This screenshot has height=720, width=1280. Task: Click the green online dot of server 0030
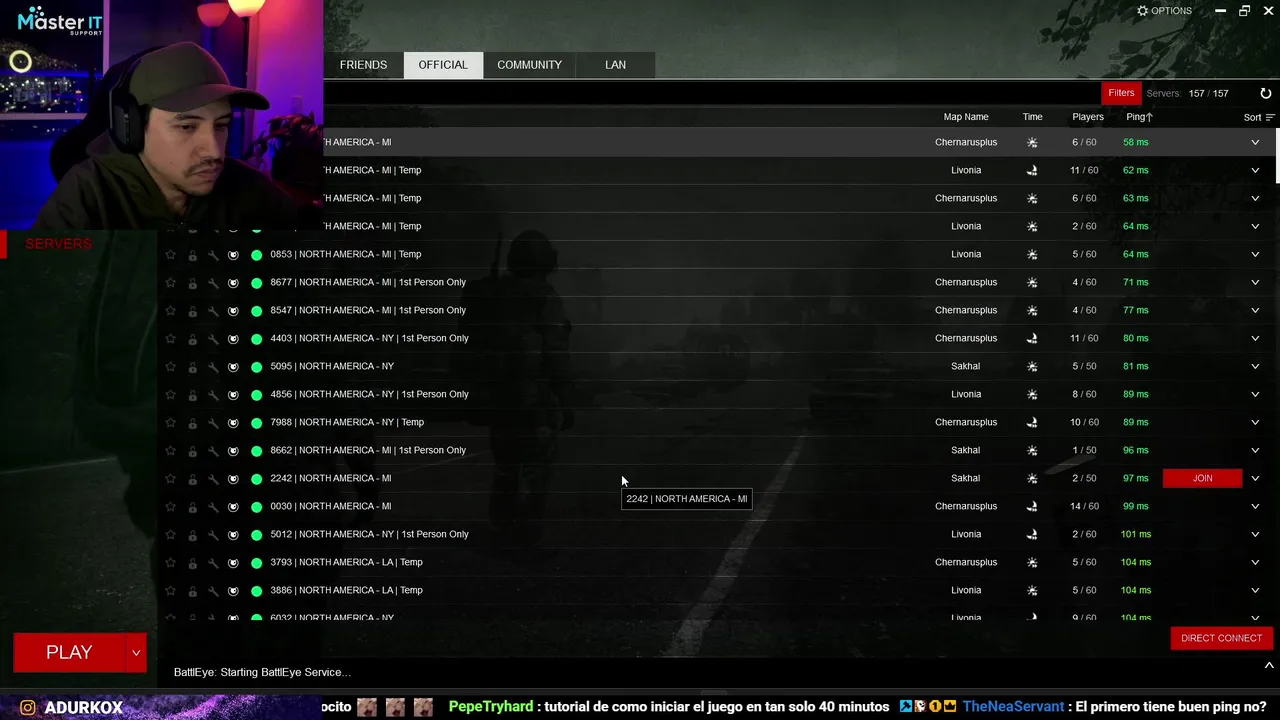256,507
